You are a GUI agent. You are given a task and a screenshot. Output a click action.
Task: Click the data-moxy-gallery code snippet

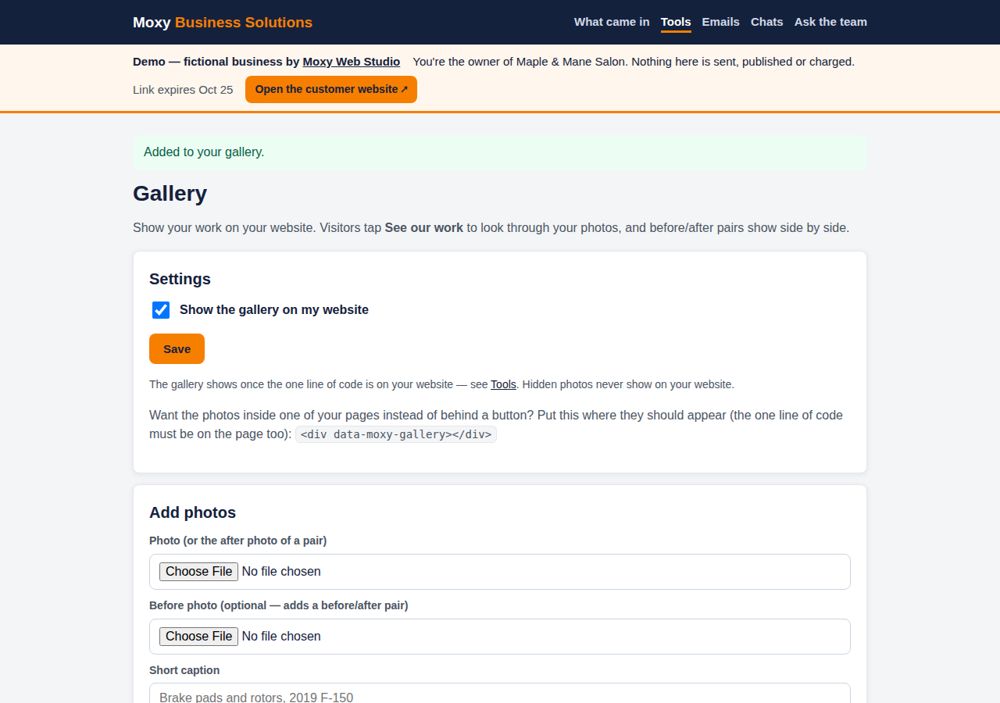[x=396, y=434]
